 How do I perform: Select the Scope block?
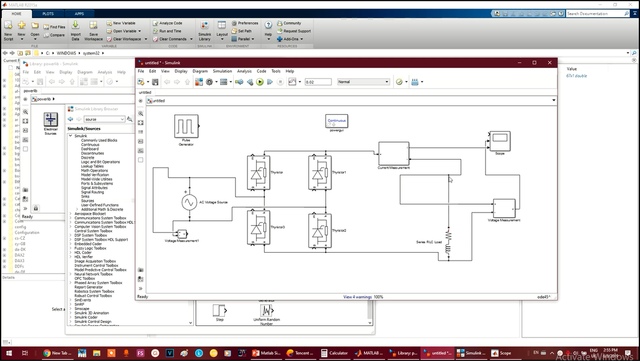pos(500,141)
